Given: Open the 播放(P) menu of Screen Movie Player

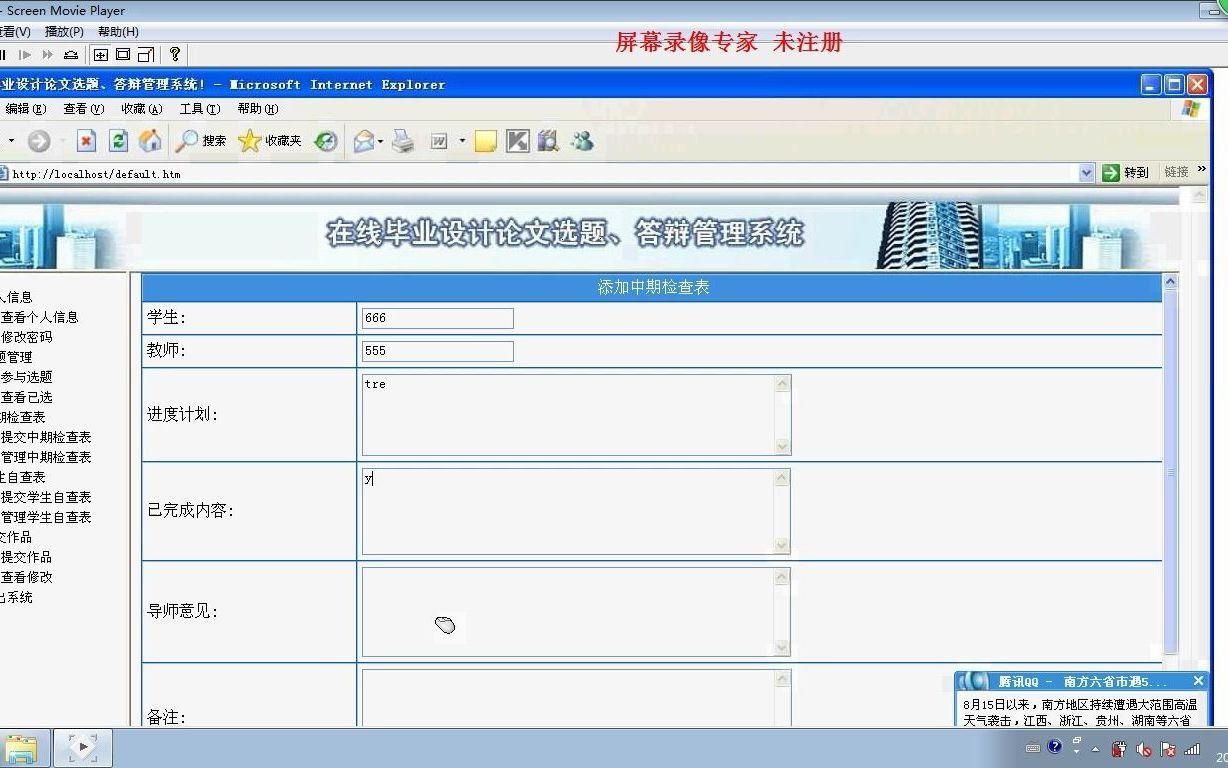Looking at the screenshot, I should click(x=64, y=31).
